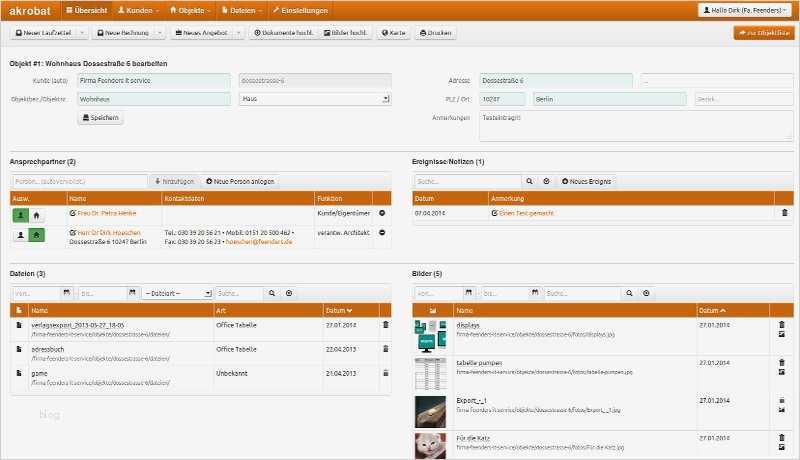
Task: Open the displays image thumbnail
Action: [430, 337]
